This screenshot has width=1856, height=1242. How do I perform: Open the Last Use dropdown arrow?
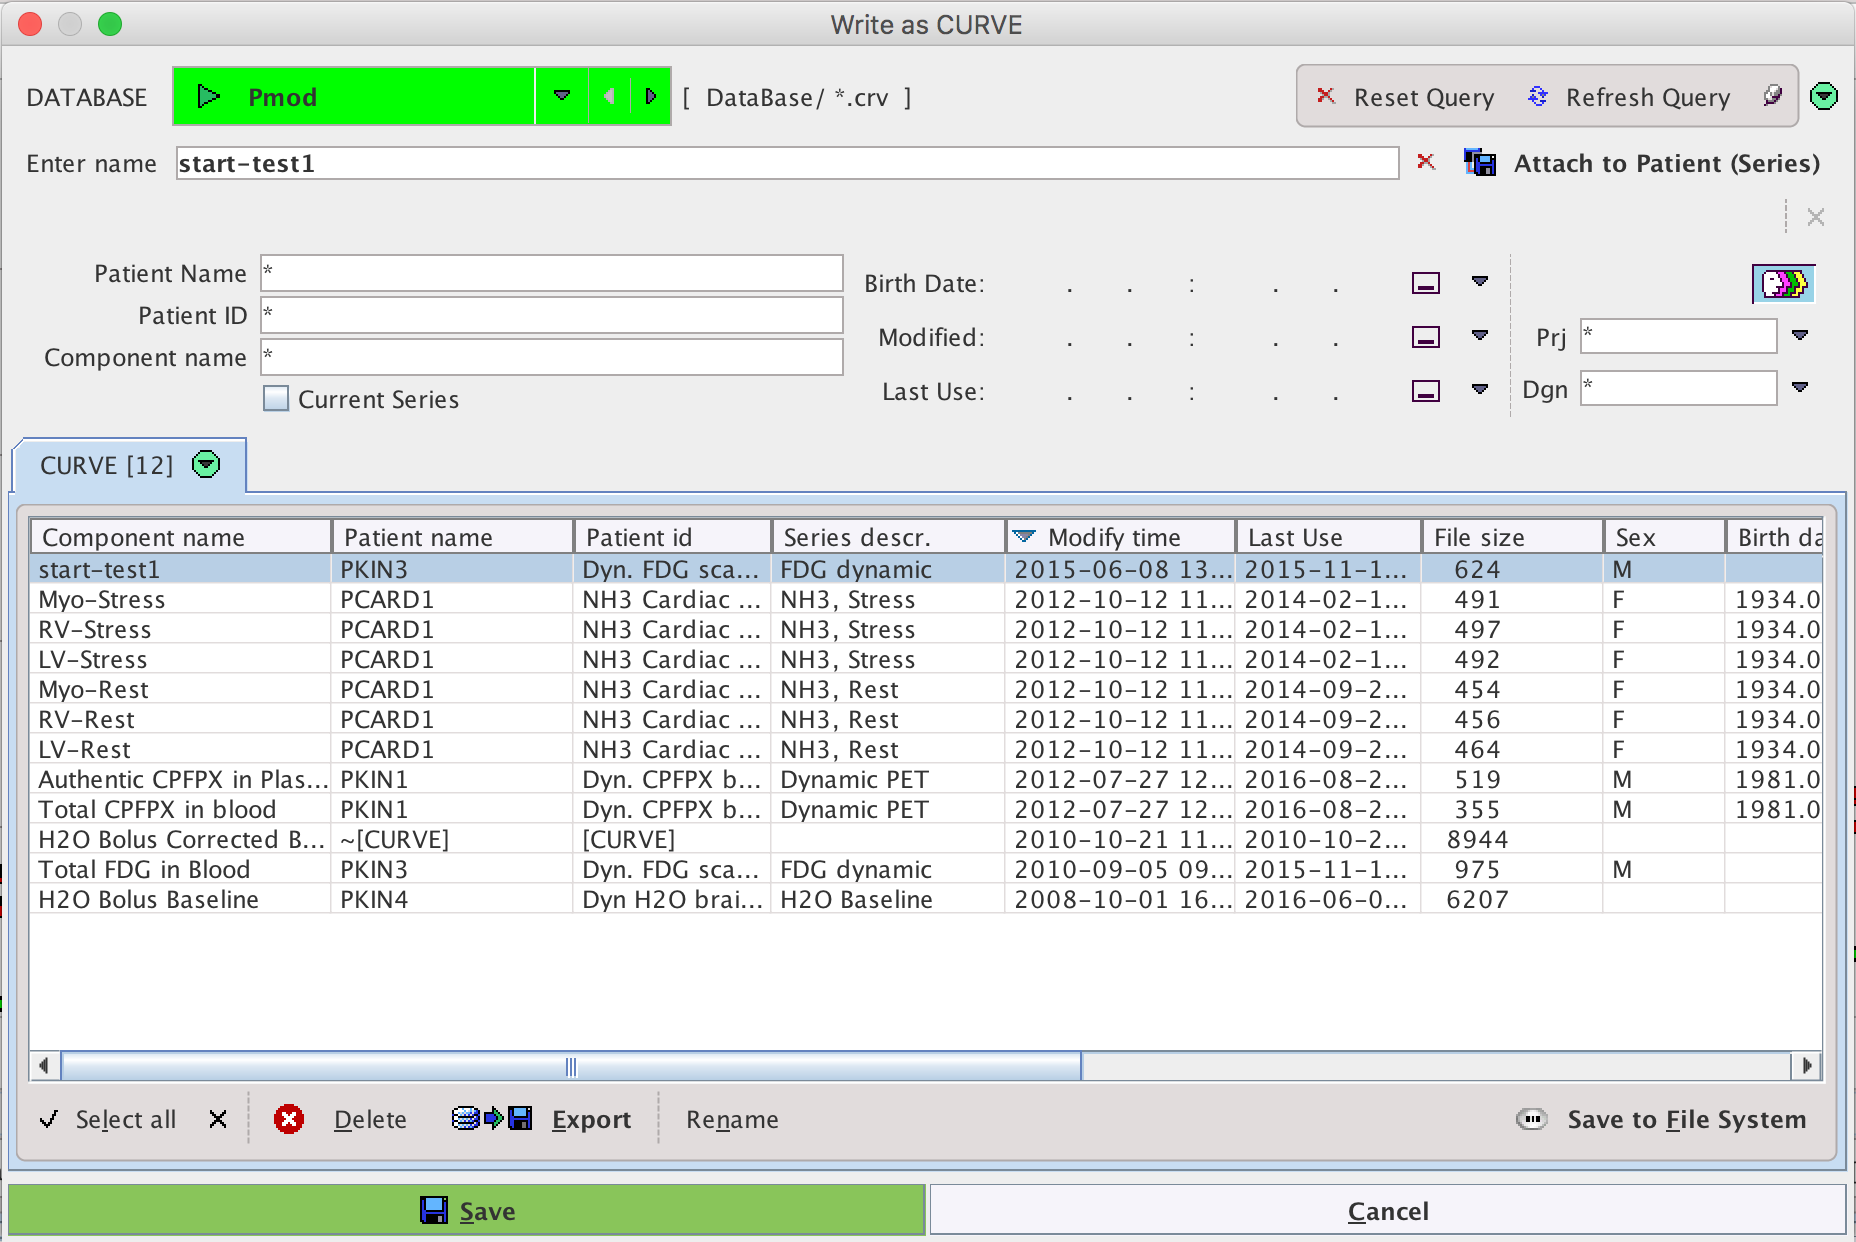coord(1480,389)
